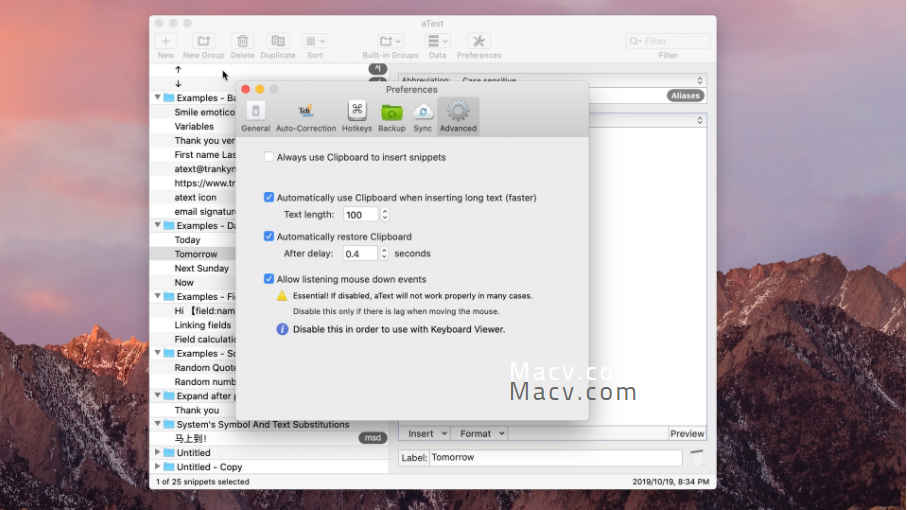Click the Filter search field
908x510 pixels.
pos(668,41)
